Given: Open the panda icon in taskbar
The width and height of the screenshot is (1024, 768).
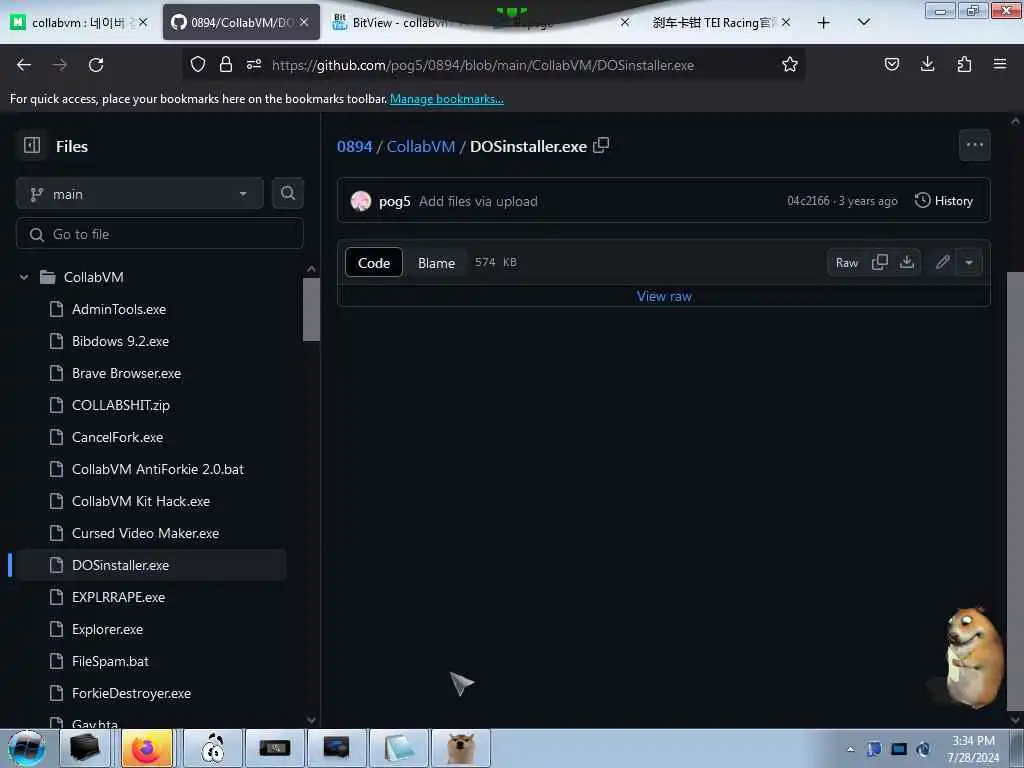Looking at the screenshot, I should pyautogui.click(x=213, y=748).
